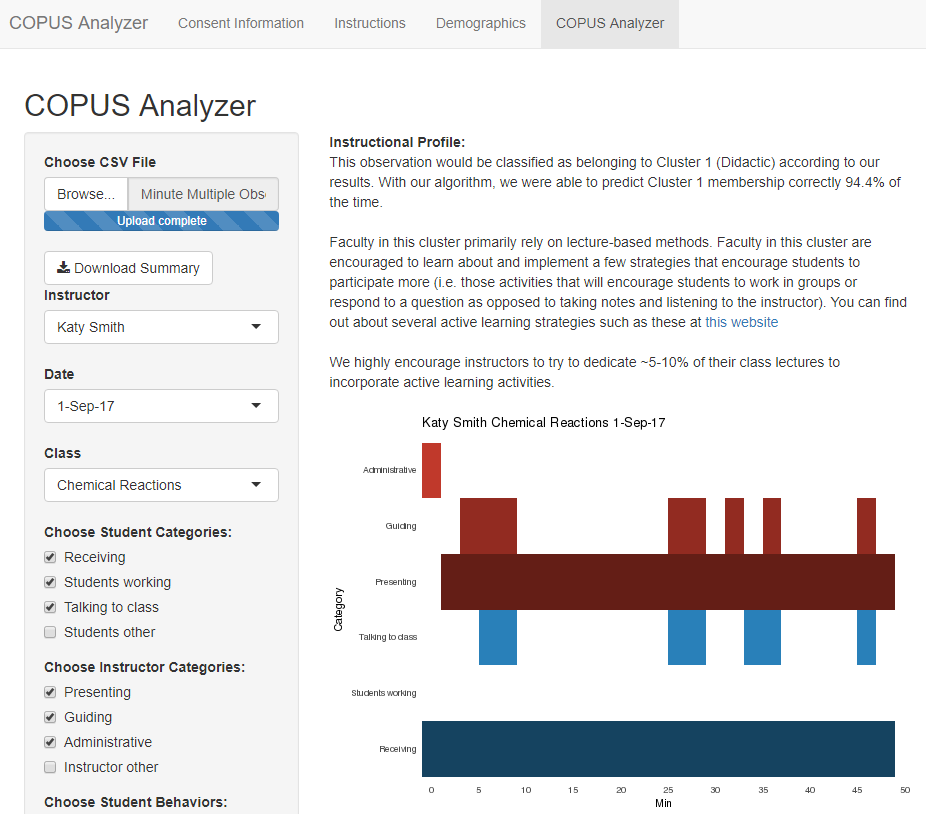
Task: Toggle the Guiding instructor checkbox
Action: [x=51, y=717]
